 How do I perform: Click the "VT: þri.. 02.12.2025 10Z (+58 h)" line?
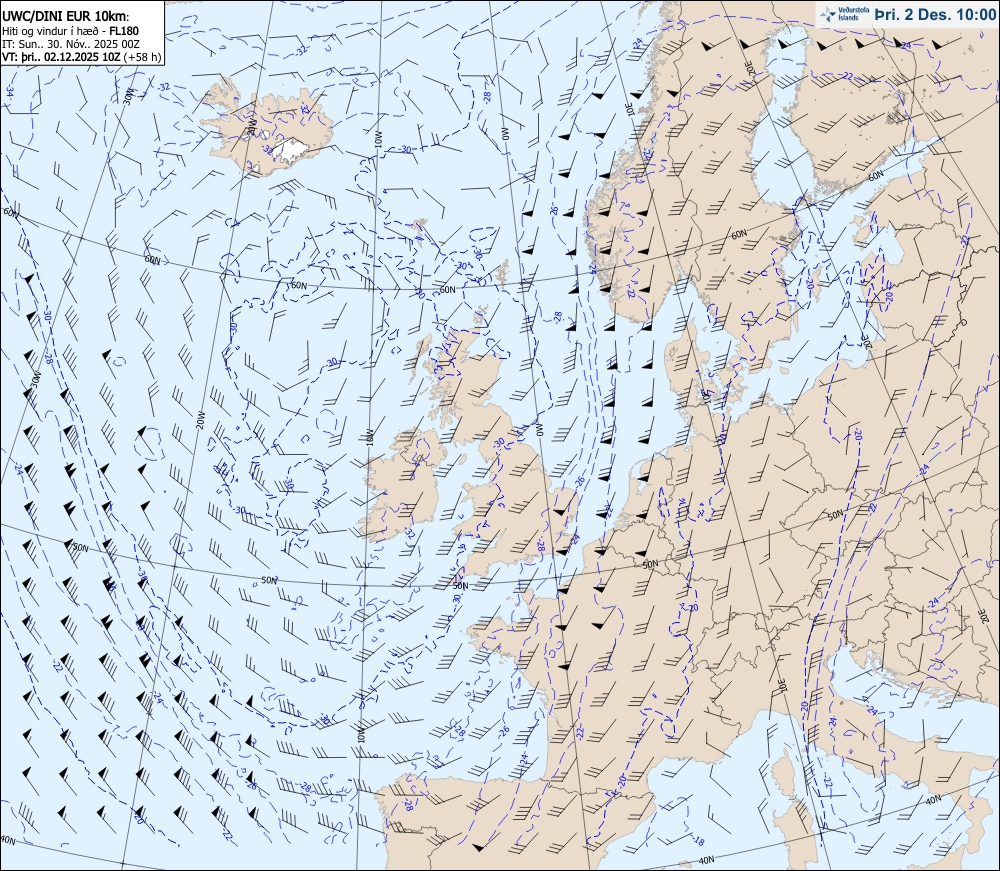click(x=82, y=56)
